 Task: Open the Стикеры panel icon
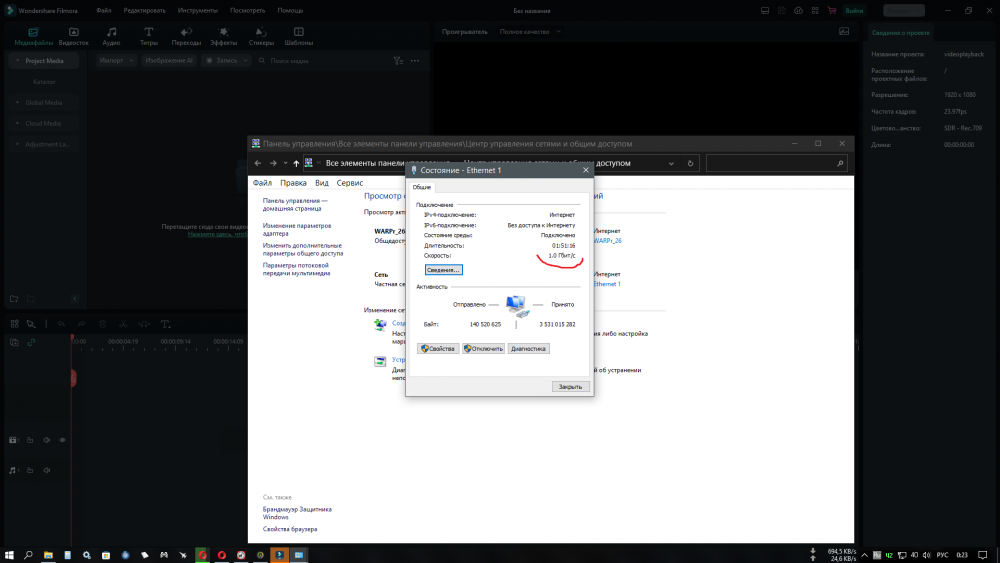tap(261, 33)
